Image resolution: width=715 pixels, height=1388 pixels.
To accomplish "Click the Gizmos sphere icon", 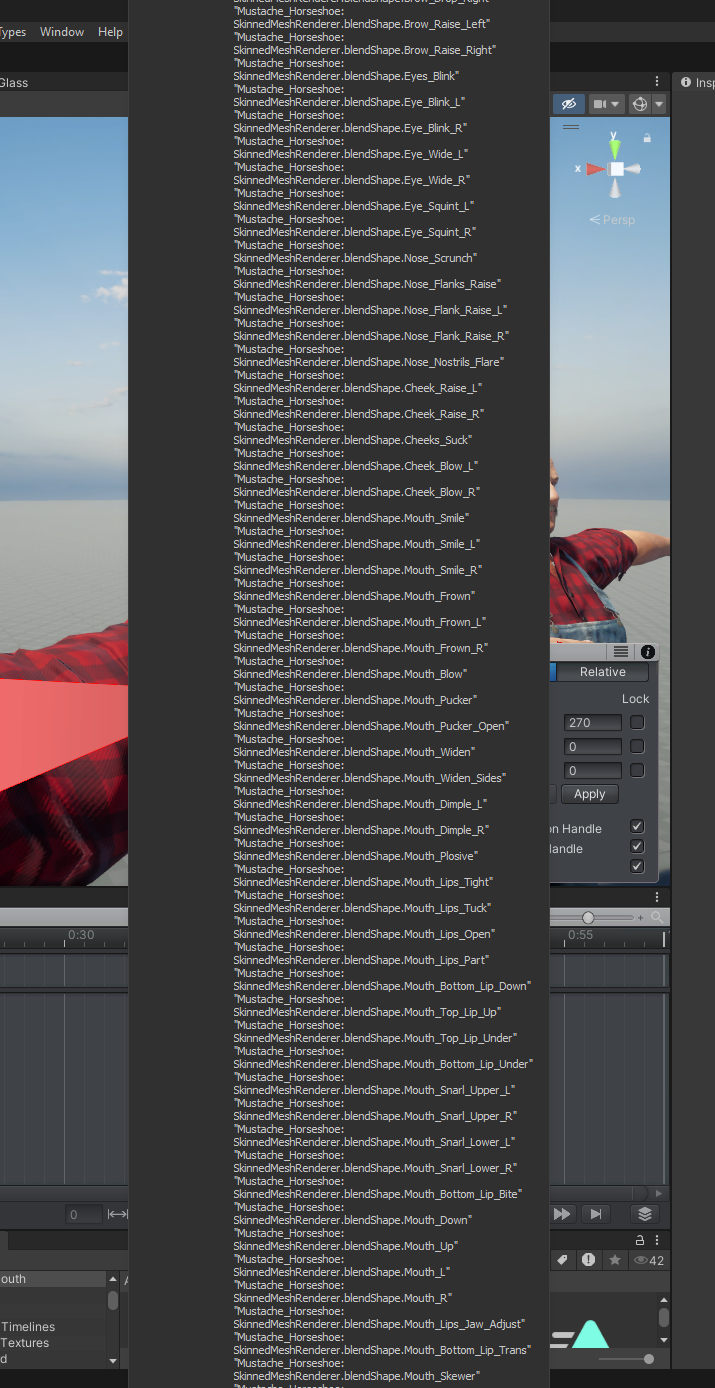I will point(639,104).
